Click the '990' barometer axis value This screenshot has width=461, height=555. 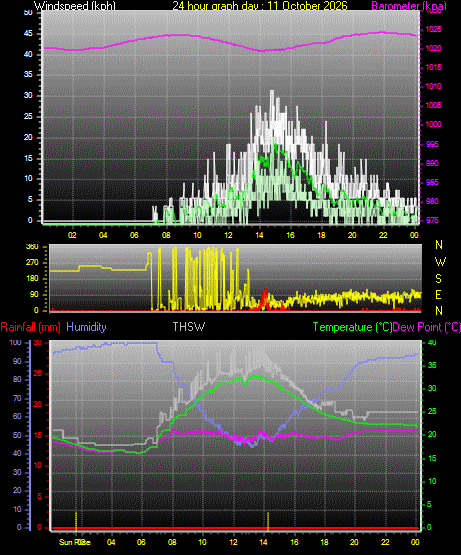coord(432,163)
